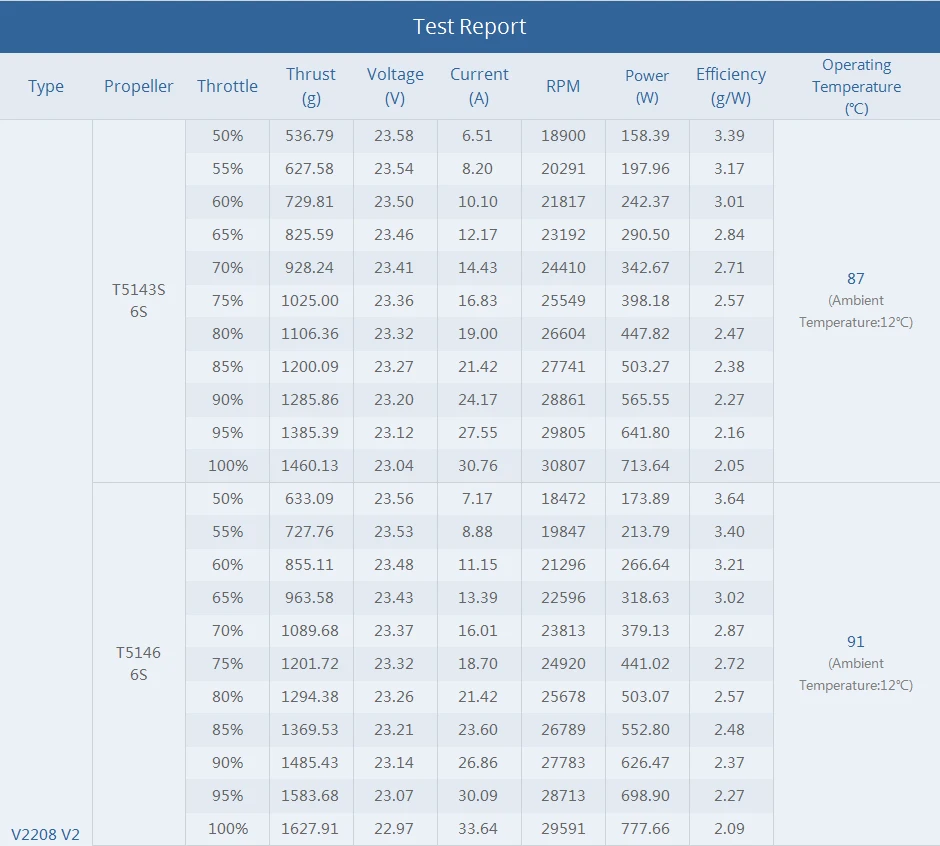Select the T5146 6S propeller cell
Image resolution: width=940 pixels, height=846 pixels.
point(138,663)
